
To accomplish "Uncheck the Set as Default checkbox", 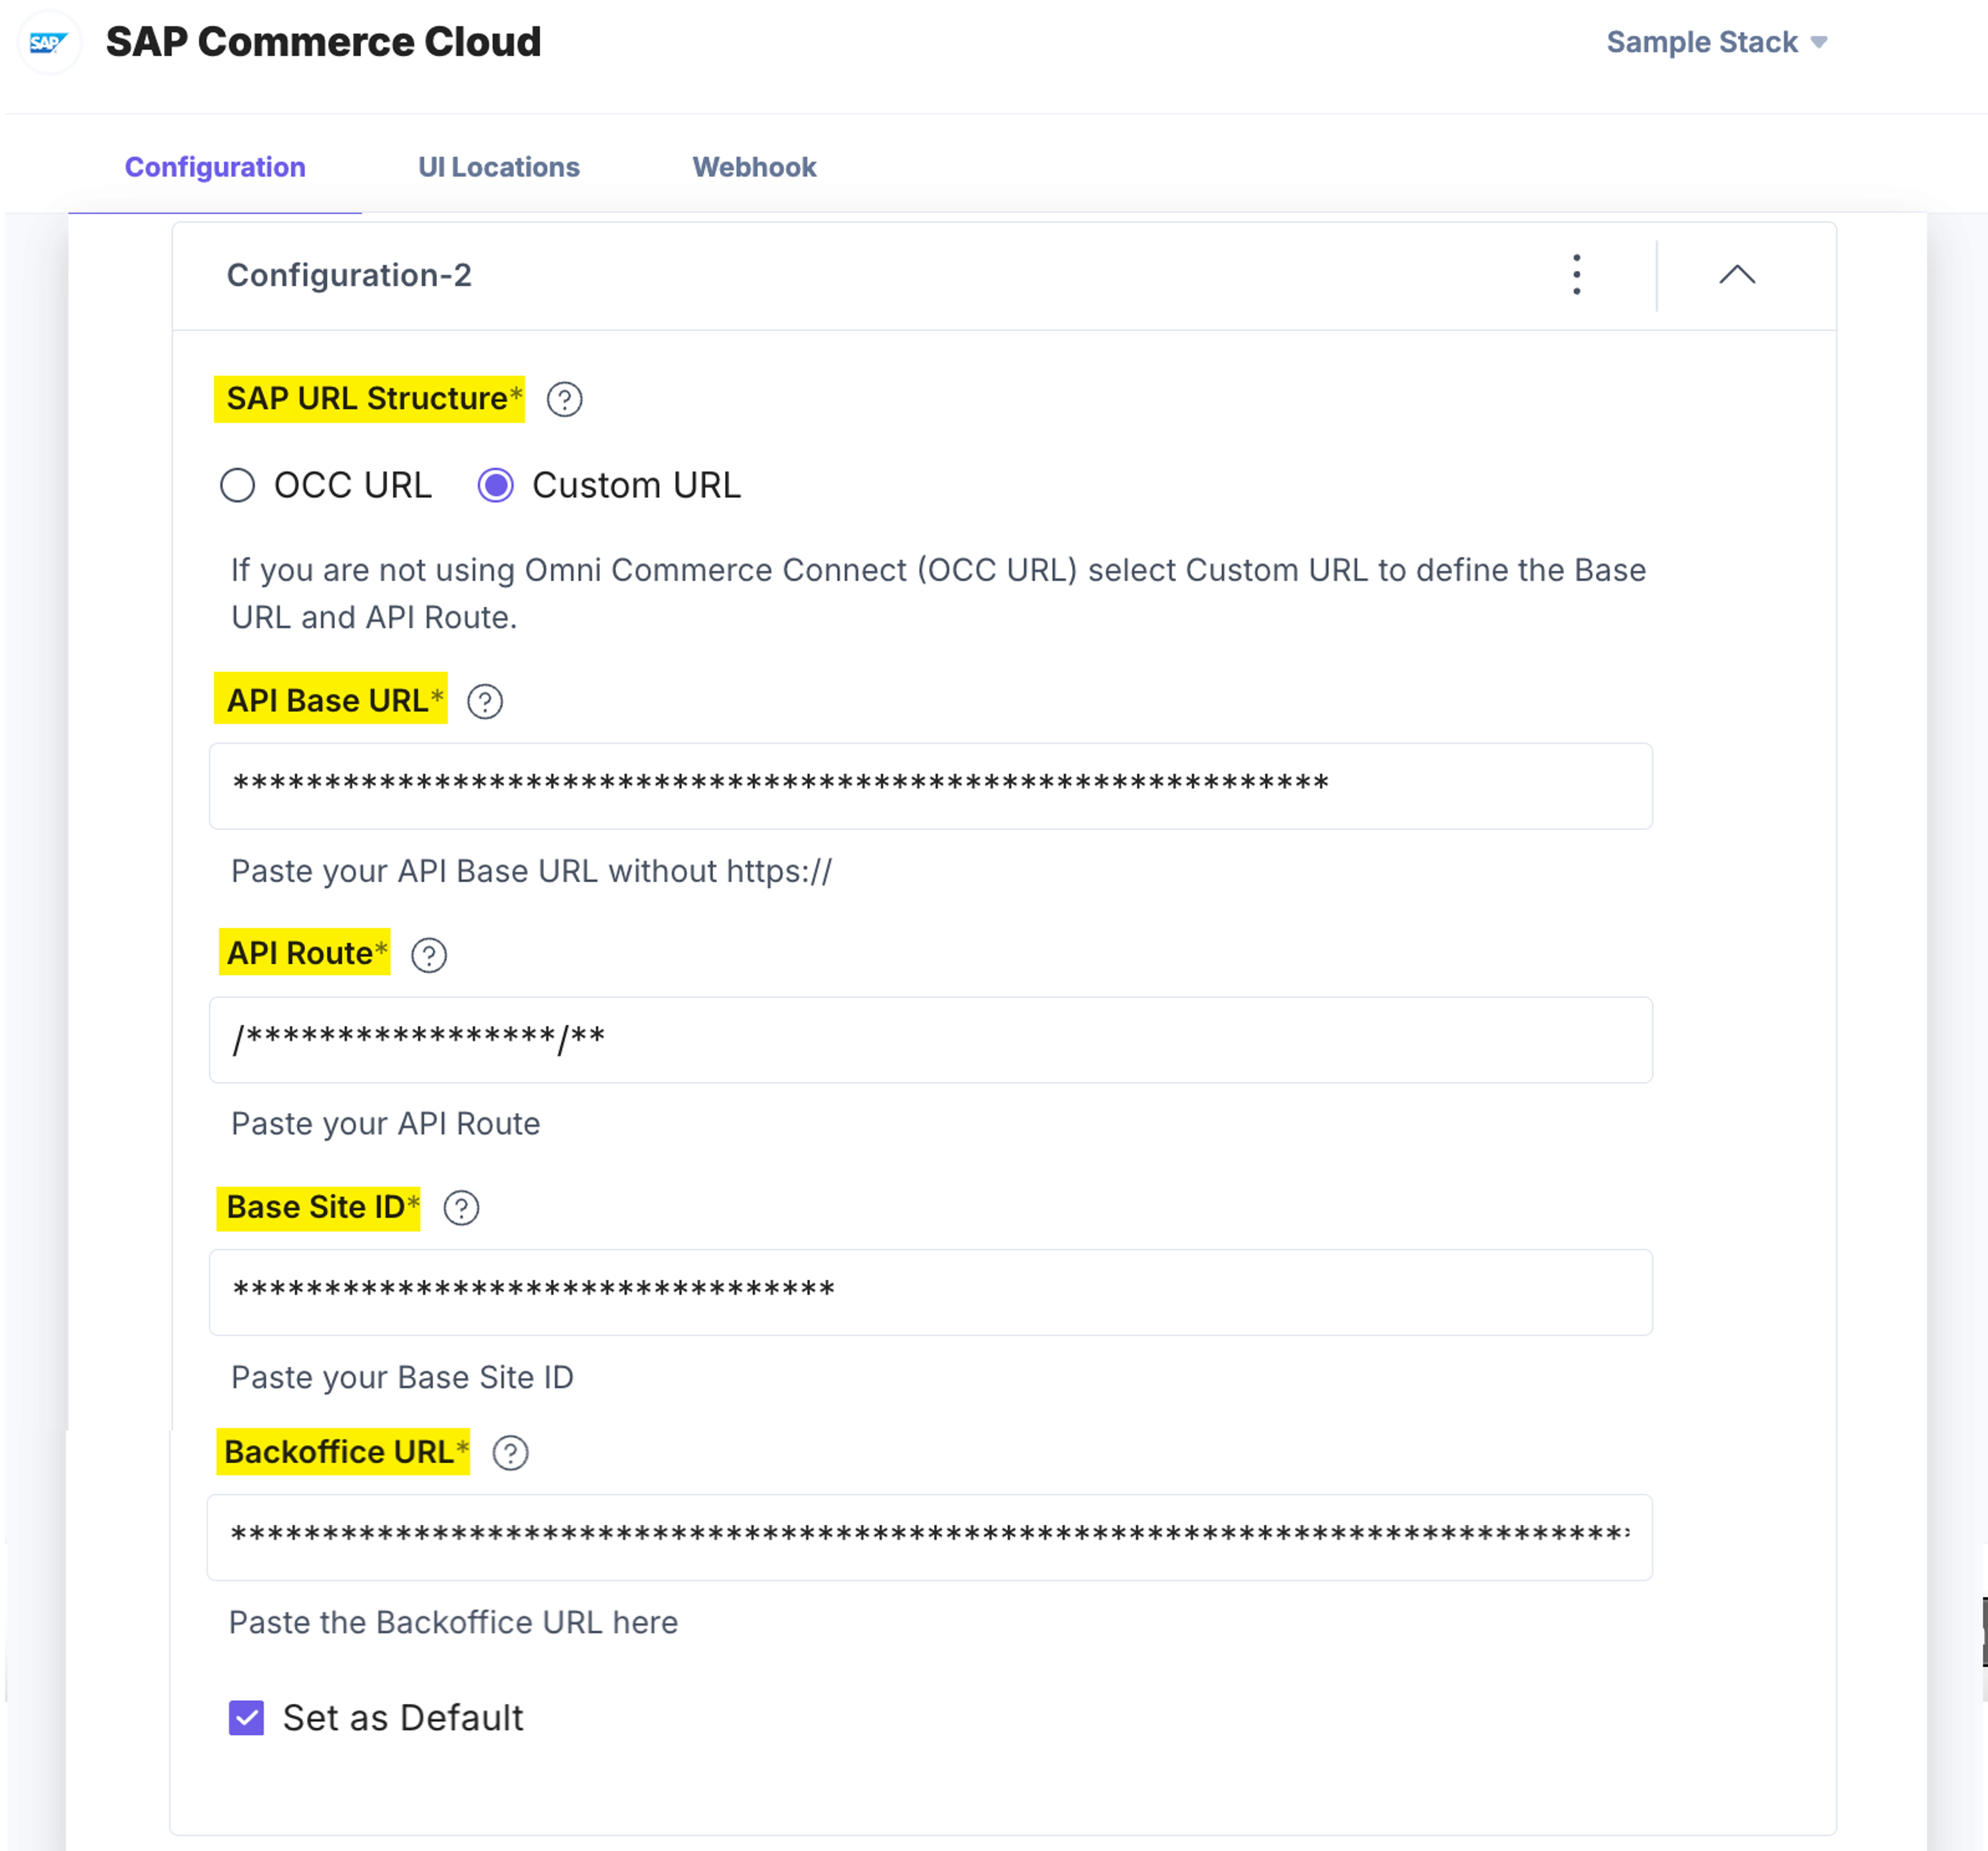I will click(246, 1718).
